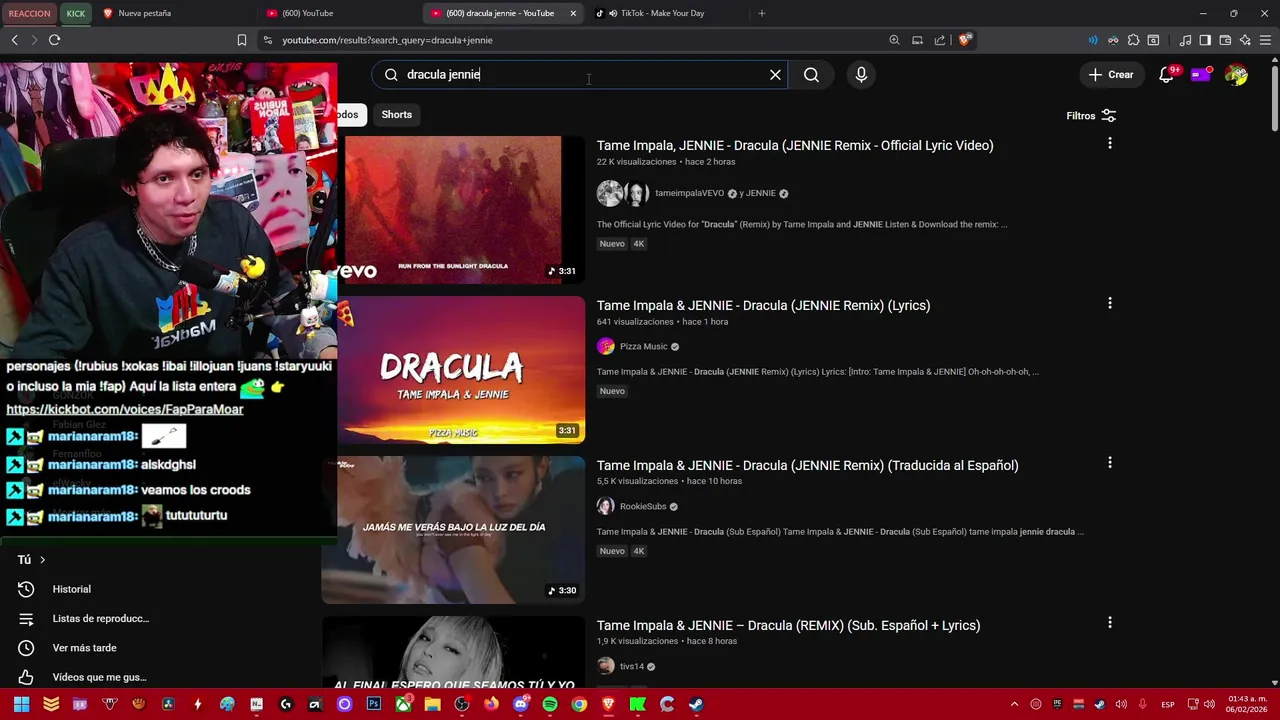Clear the dracula jennie search text
The height and width of the screenshot is (720, 1280).
pyautogui.click(x=775, y=75)
